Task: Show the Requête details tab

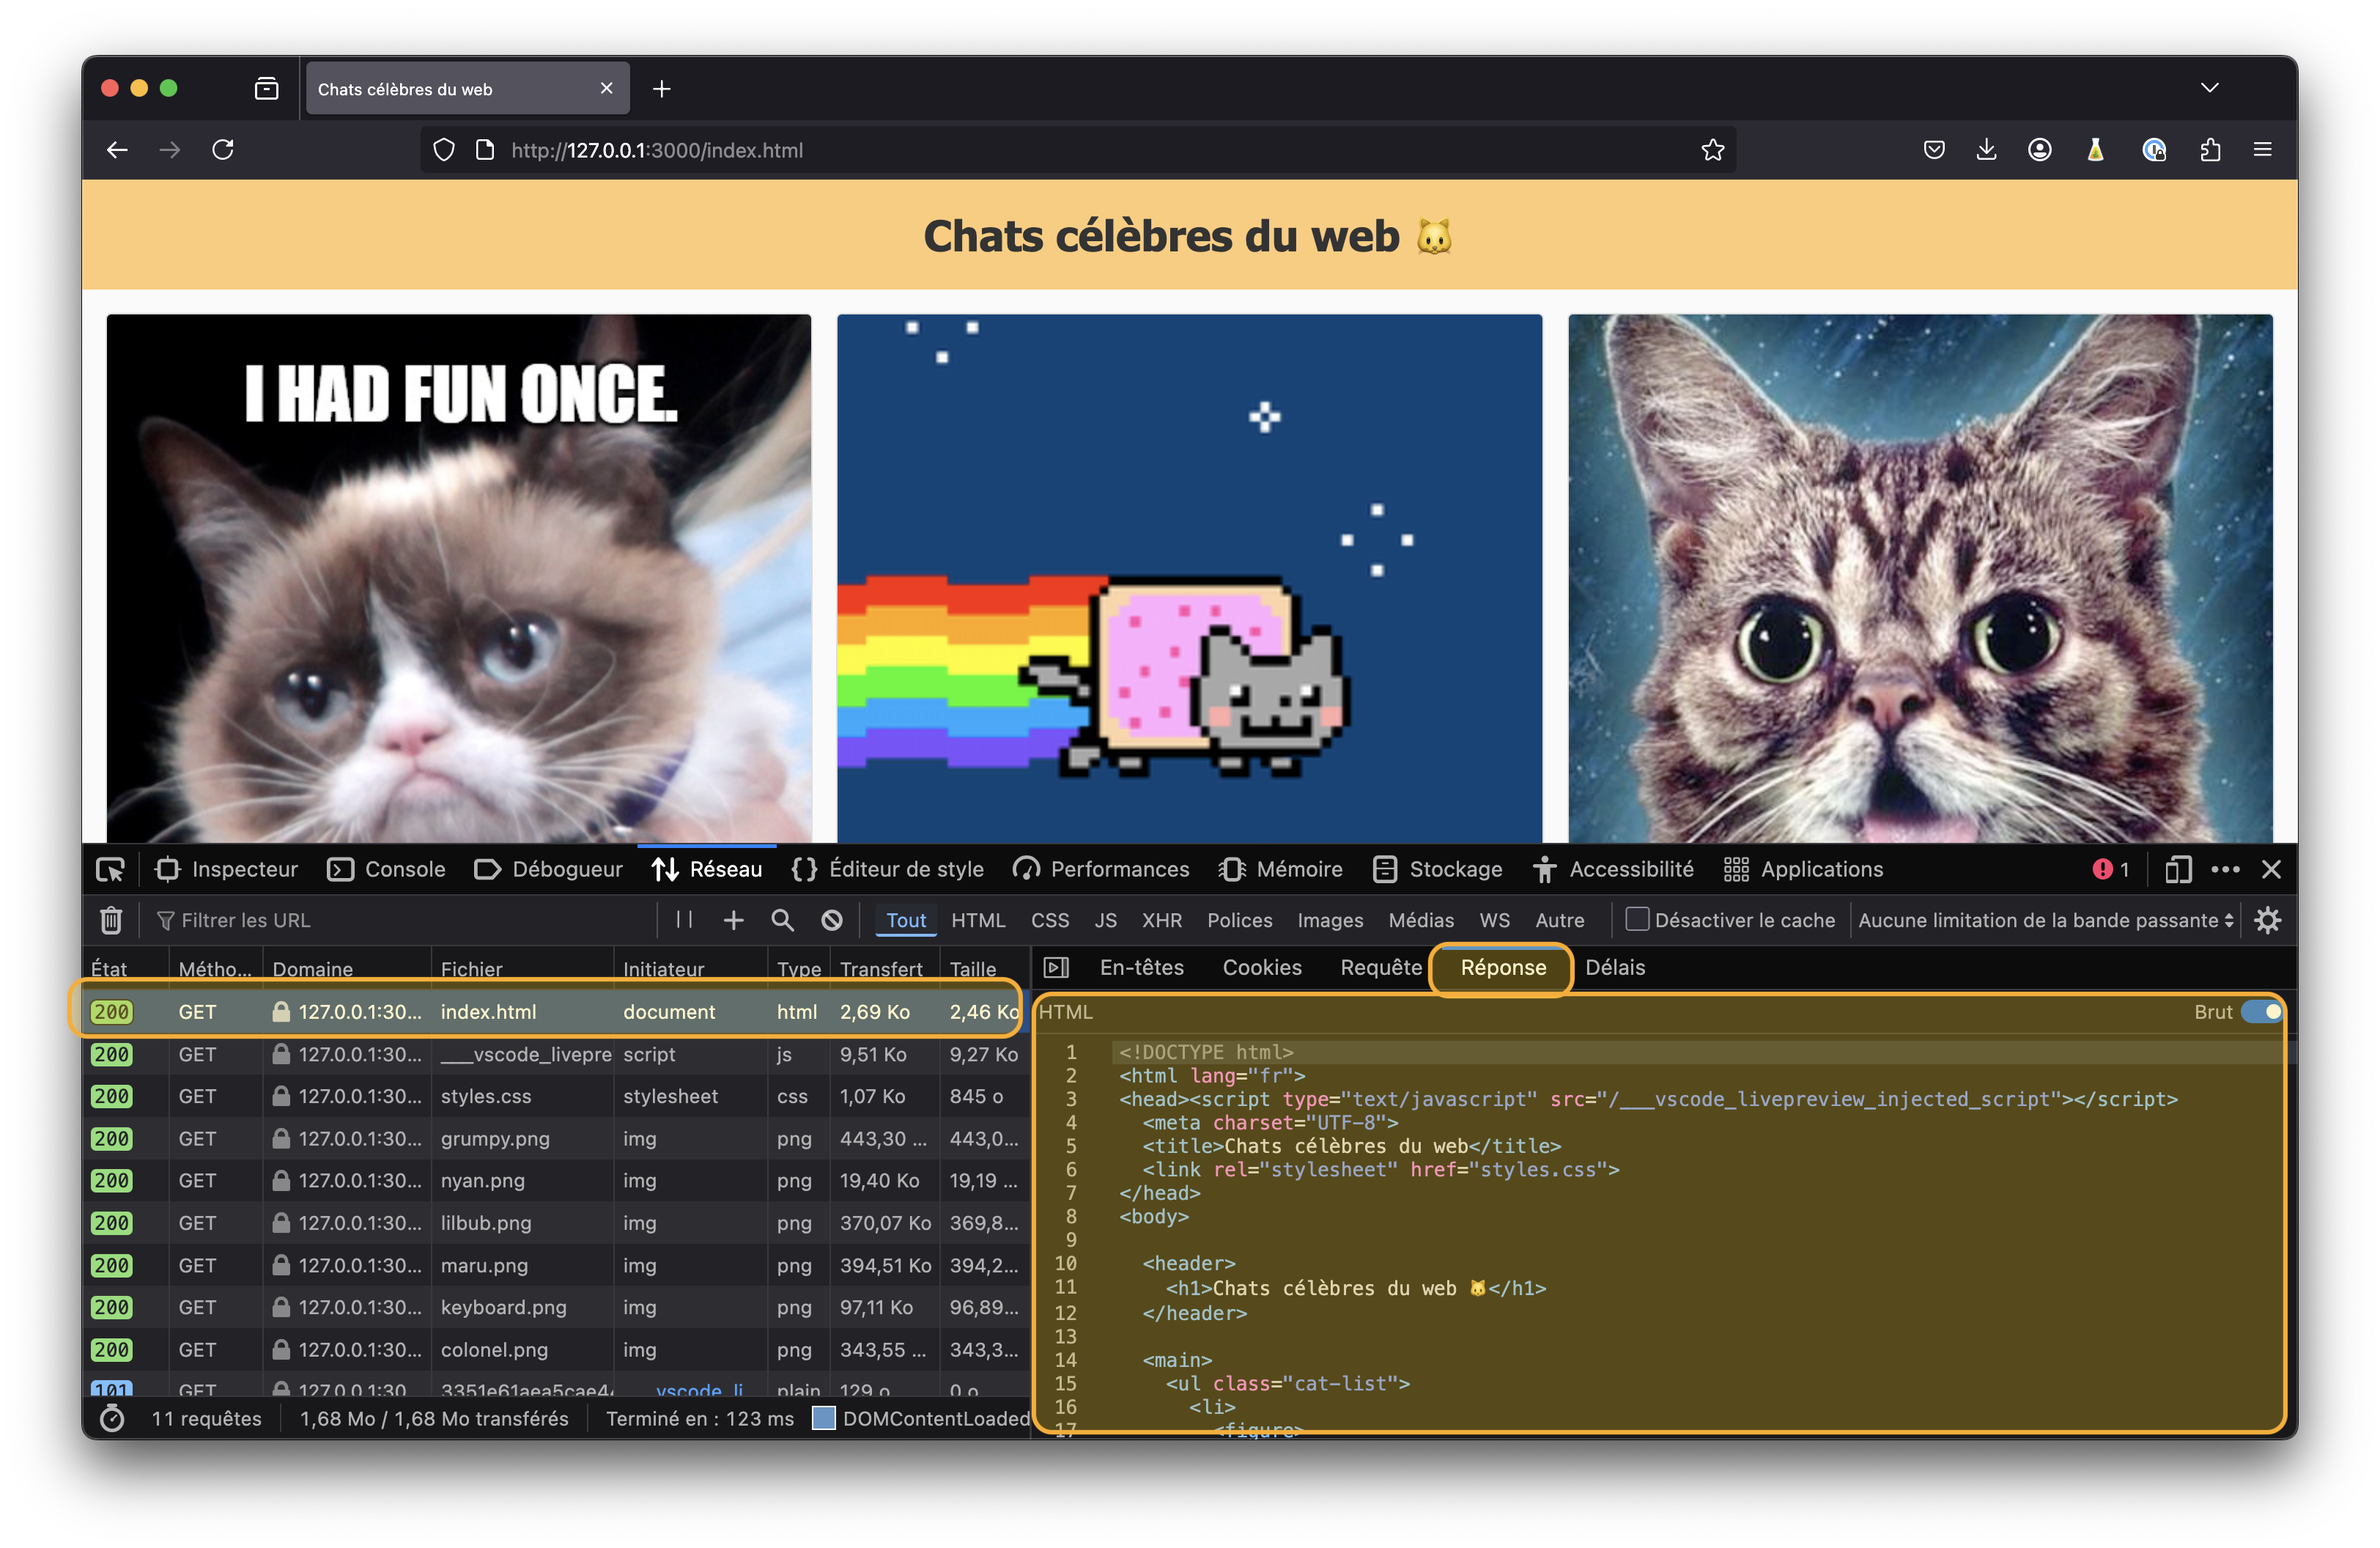Action: 1381,967
